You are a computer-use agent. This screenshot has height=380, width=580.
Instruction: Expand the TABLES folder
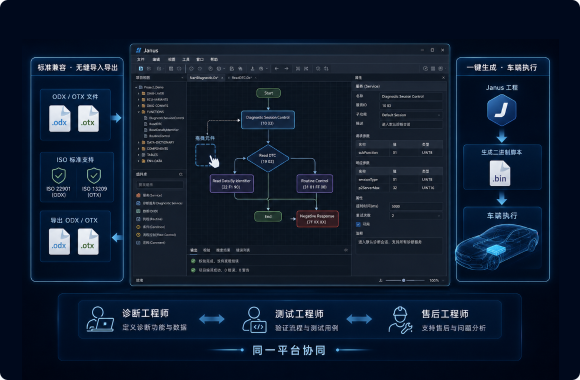point(139,155)
